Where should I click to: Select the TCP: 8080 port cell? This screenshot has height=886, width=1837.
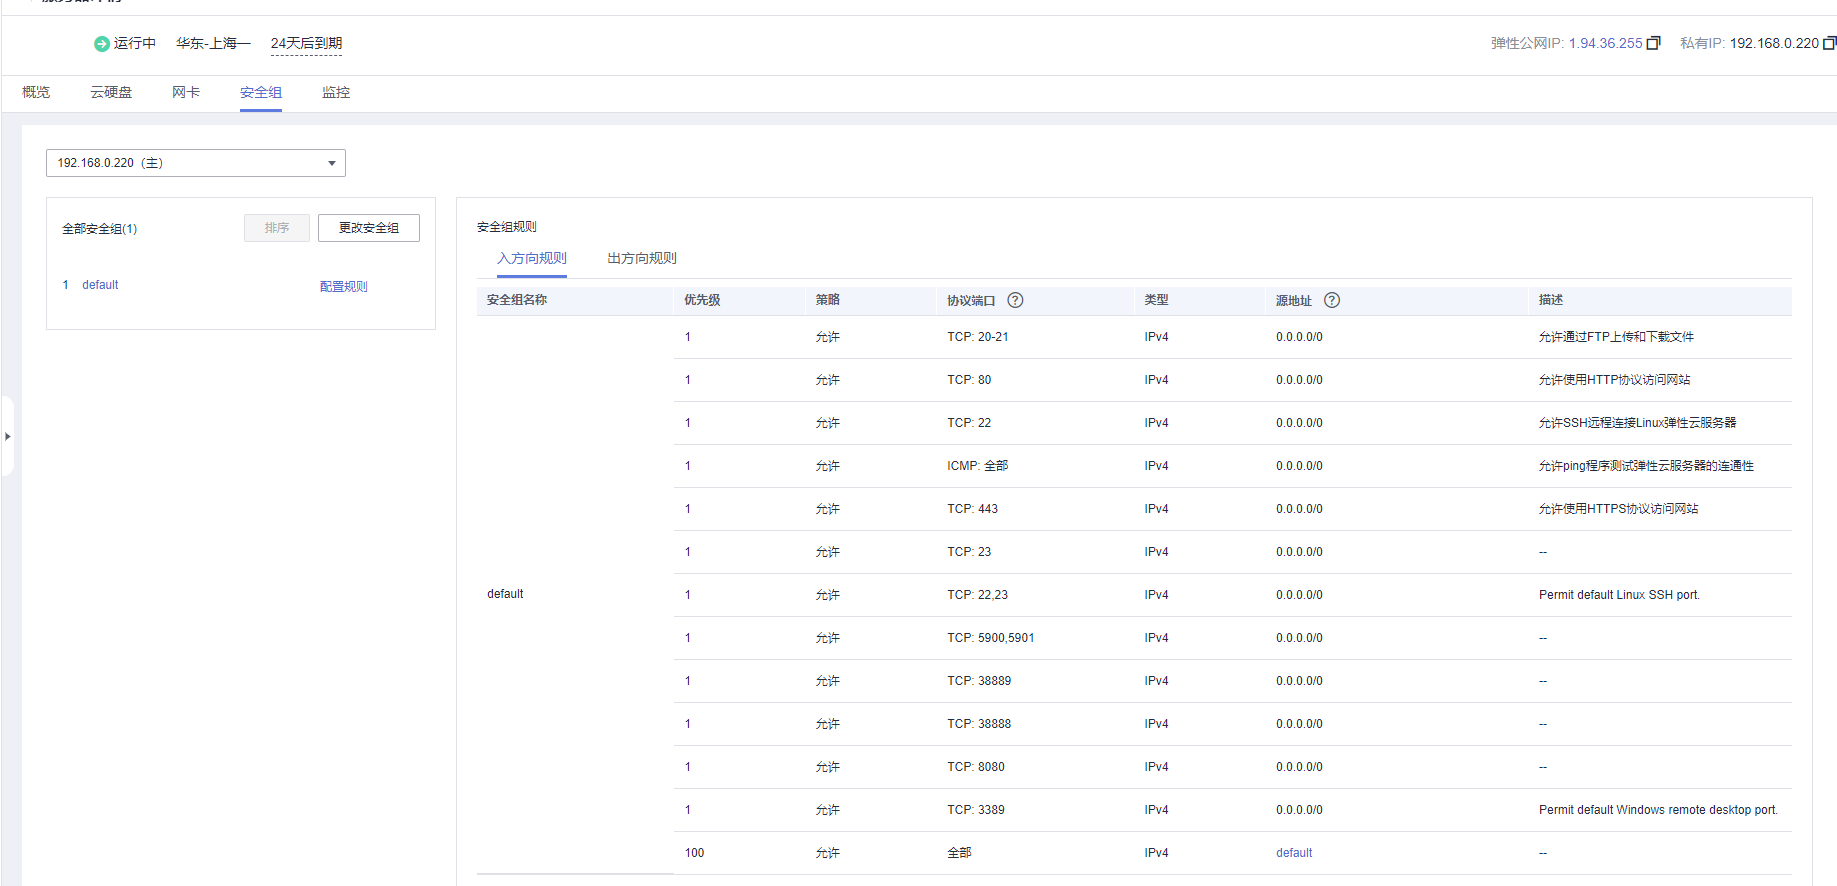point(976,767)
